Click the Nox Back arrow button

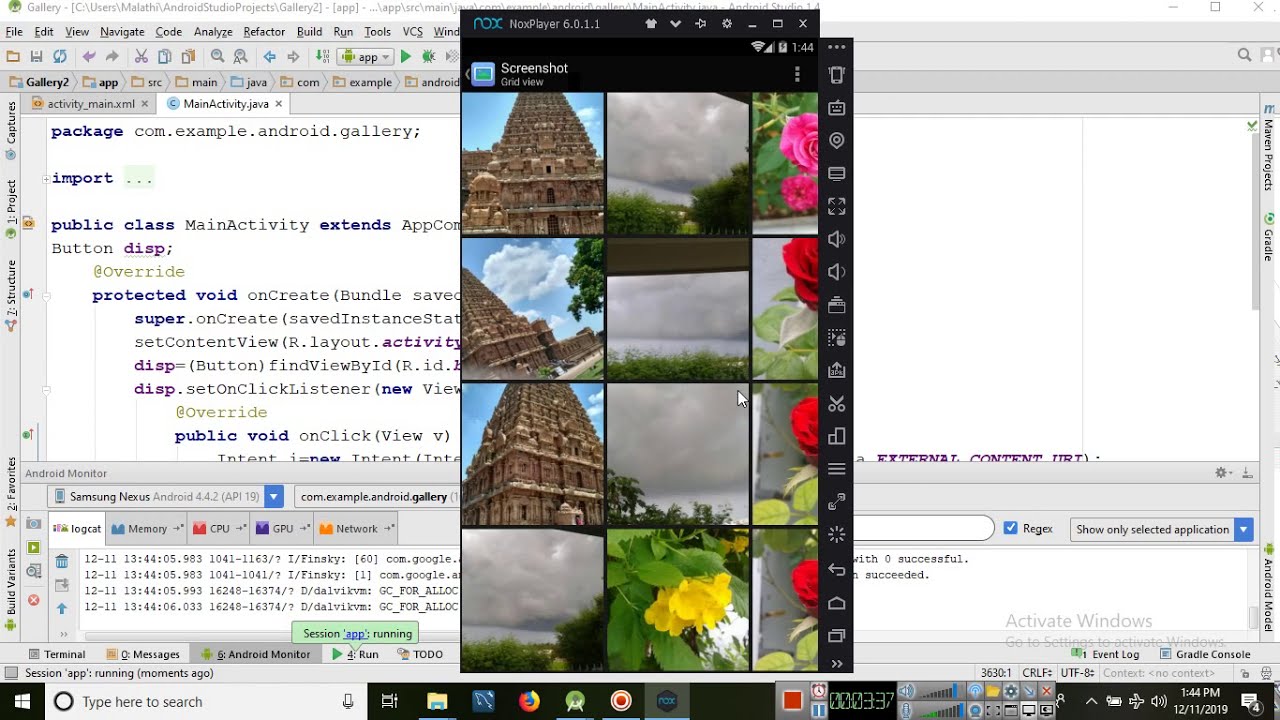pyautogui.click(x=837, y=570)
